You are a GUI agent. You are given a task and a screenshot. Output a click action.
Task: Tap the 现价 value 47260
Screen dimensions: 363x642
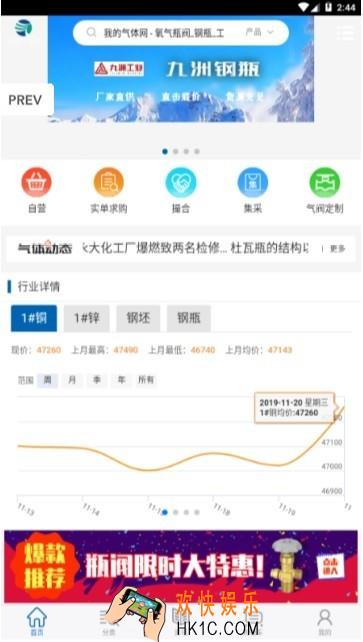click(49, 350)
